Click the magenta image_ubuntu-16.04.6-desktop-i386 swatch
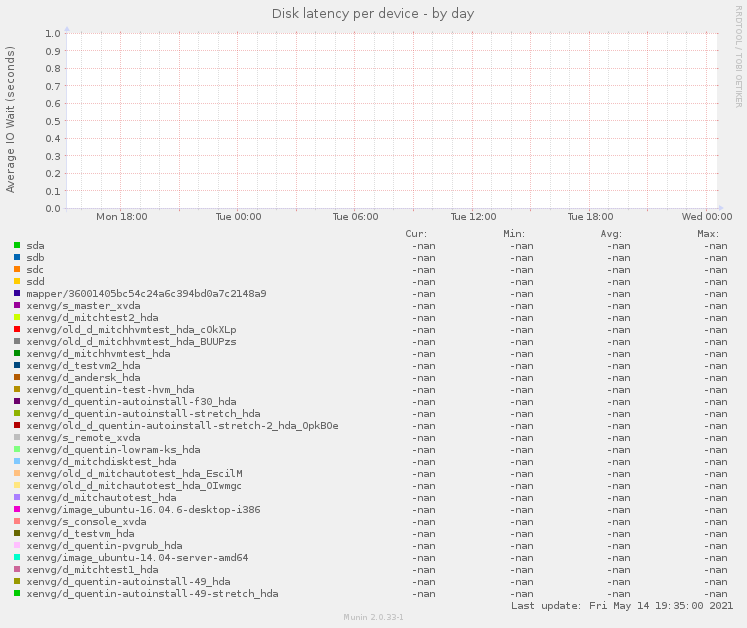The width and height of the screenshot is (747, 628). [x=17, y=509]
